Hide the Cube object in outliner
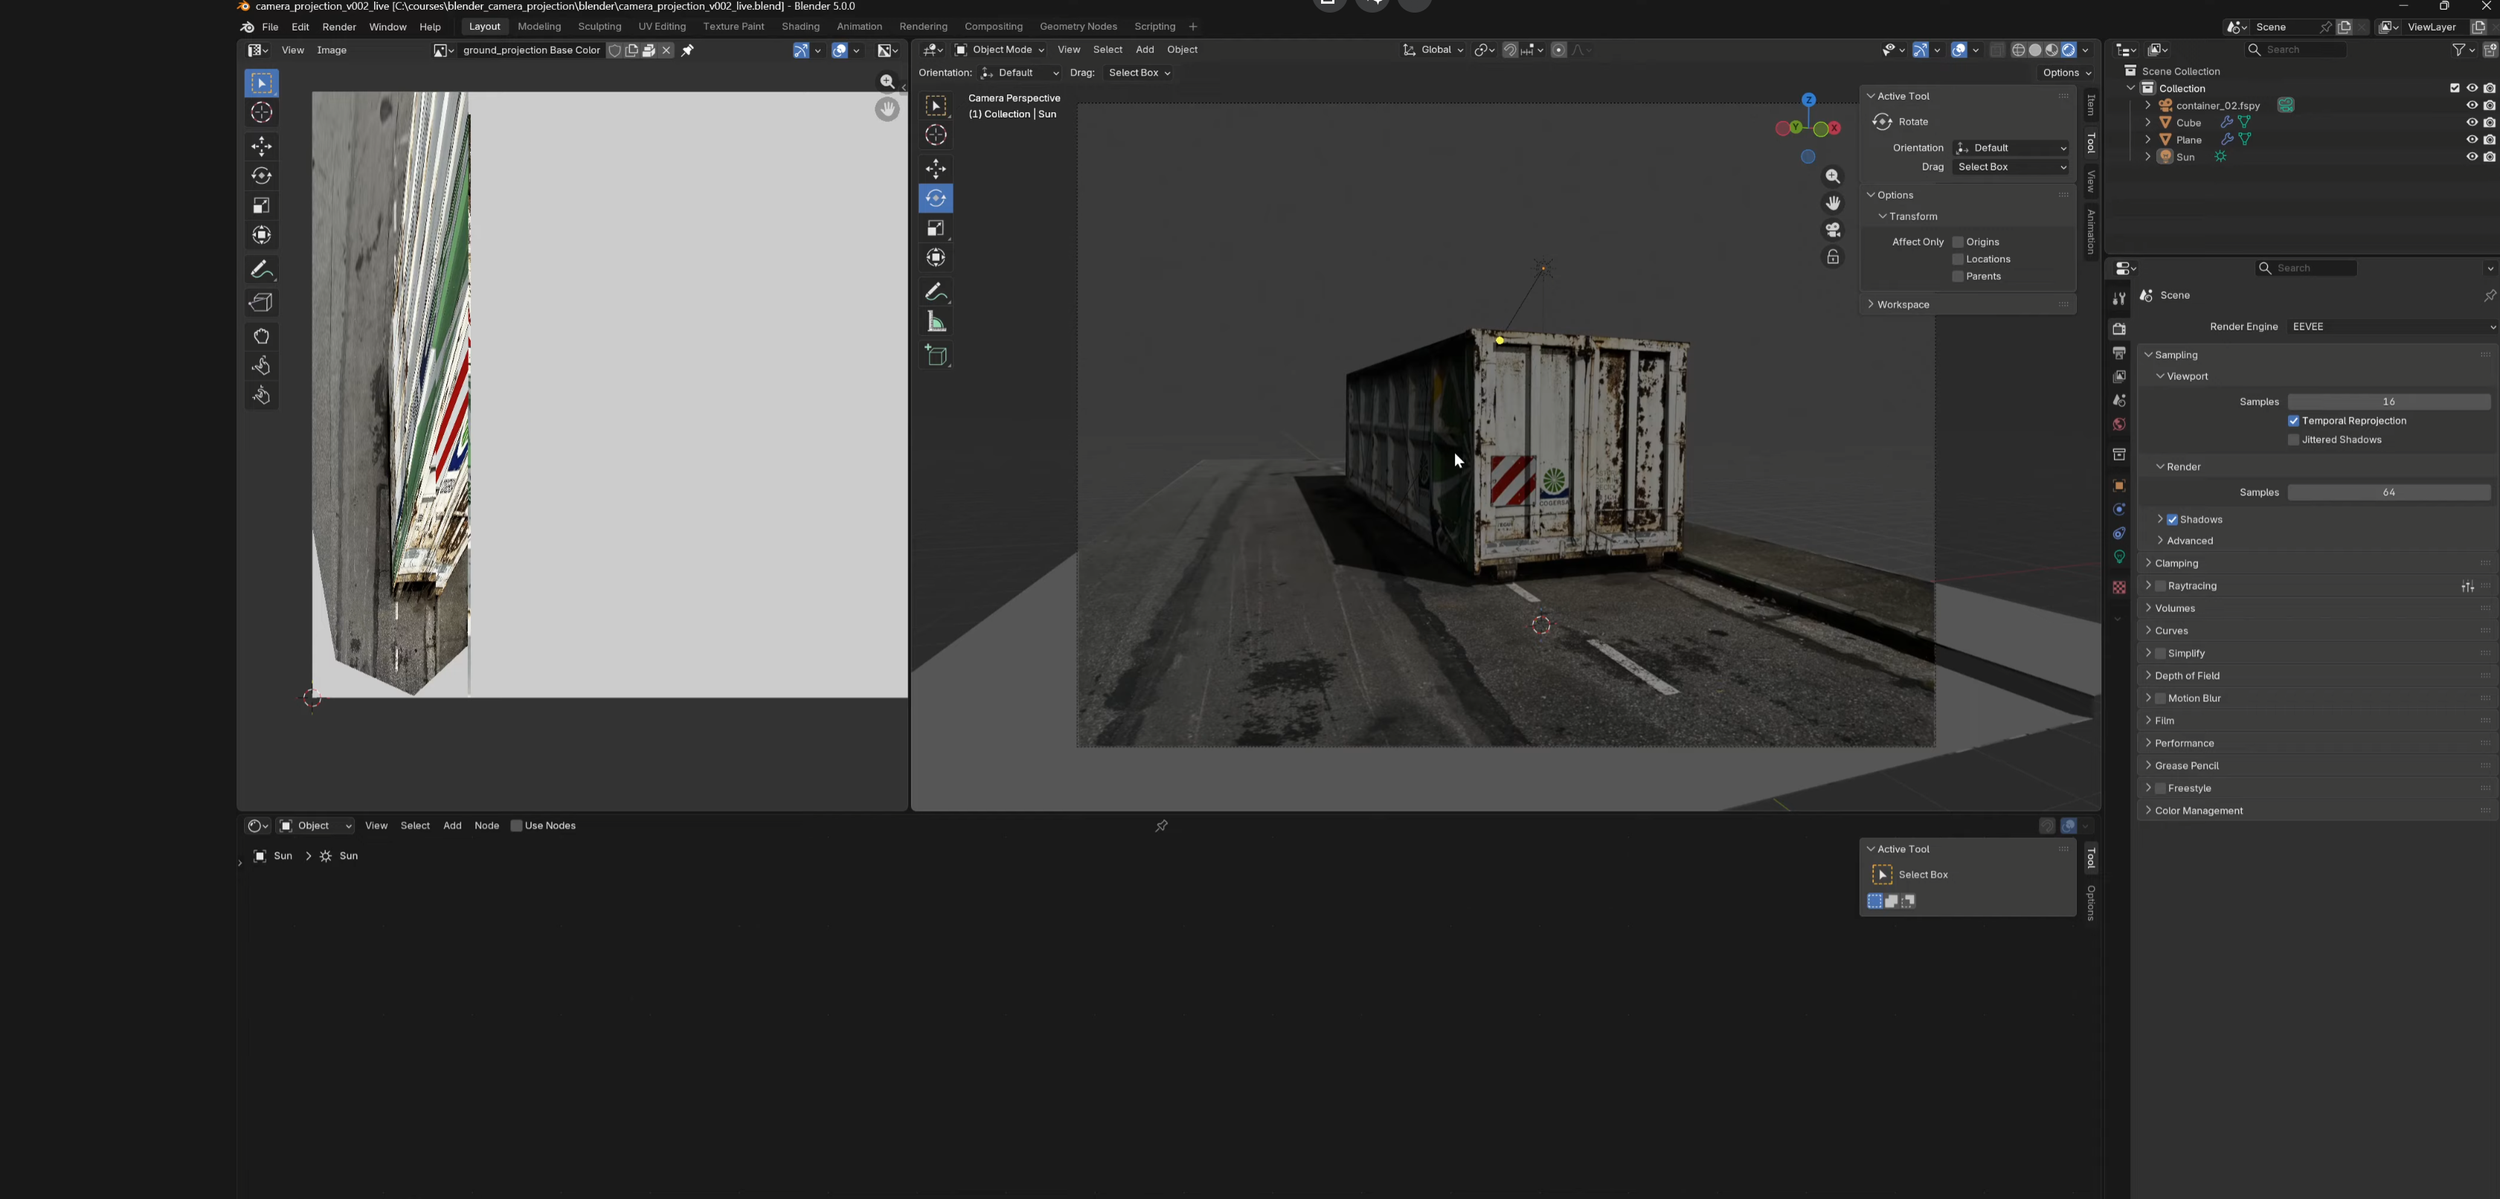2500x1199 pixels. (2471, 122)
